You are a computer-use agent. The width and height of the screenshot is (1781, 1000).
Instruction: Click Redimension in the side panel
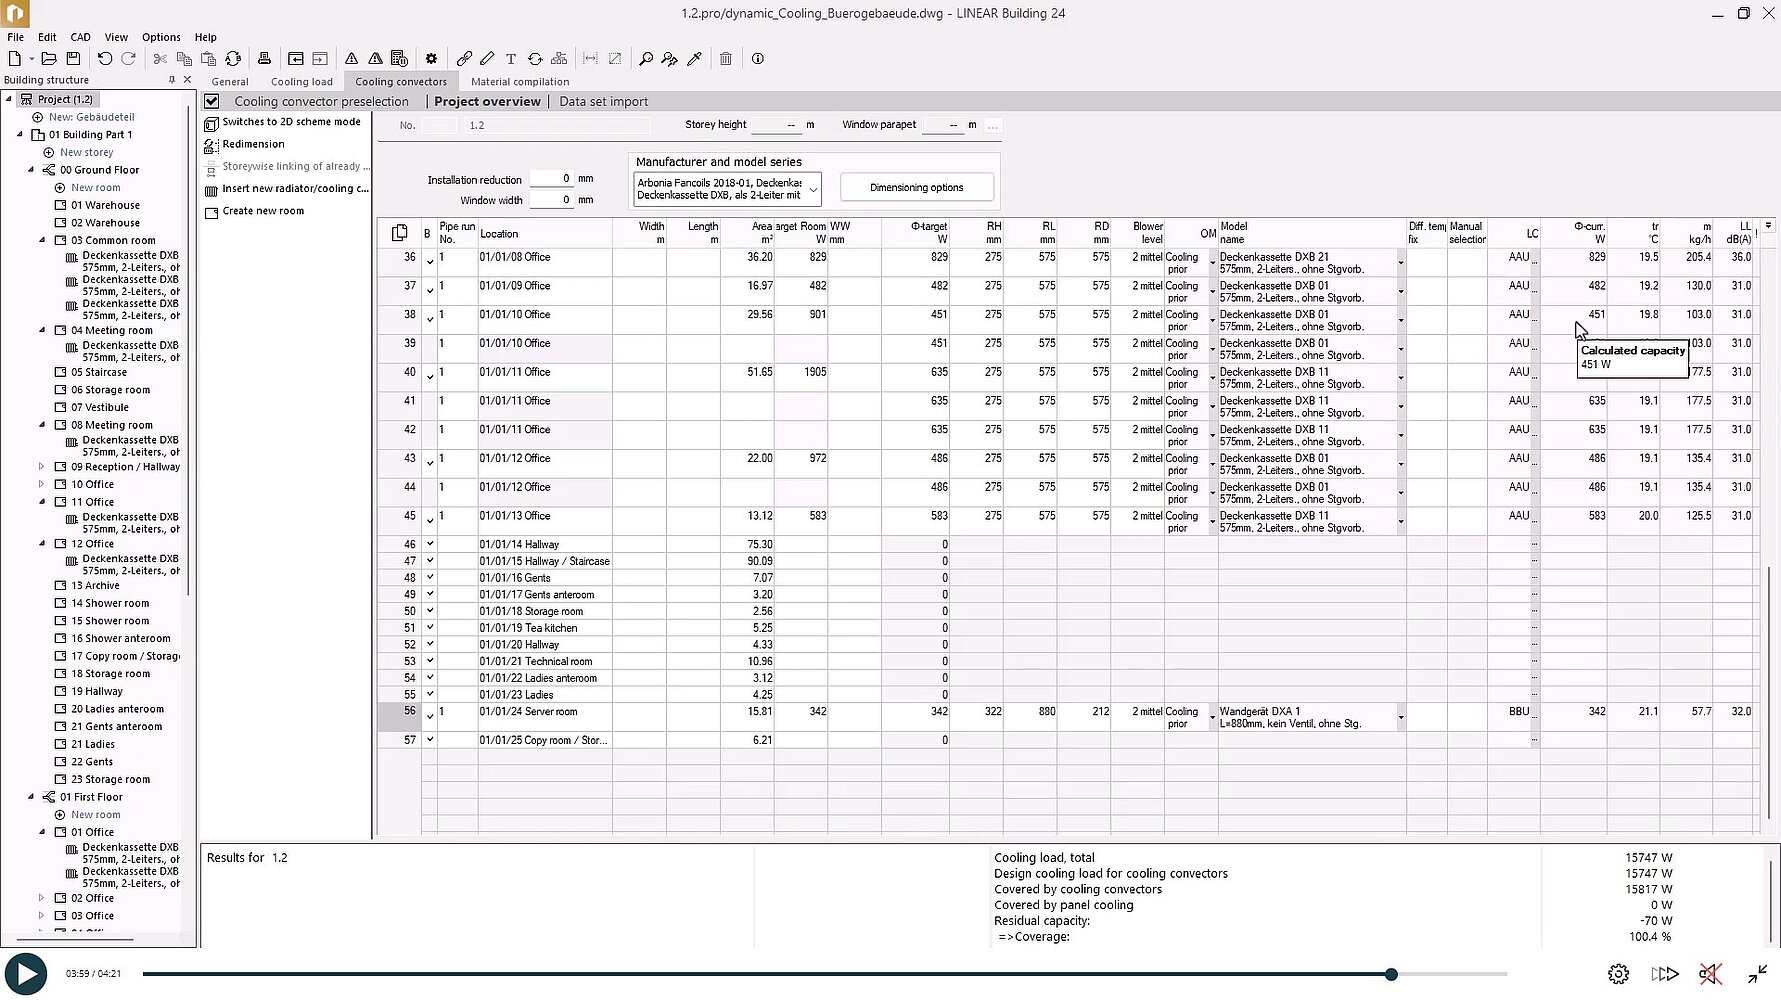tap(253, 144)
